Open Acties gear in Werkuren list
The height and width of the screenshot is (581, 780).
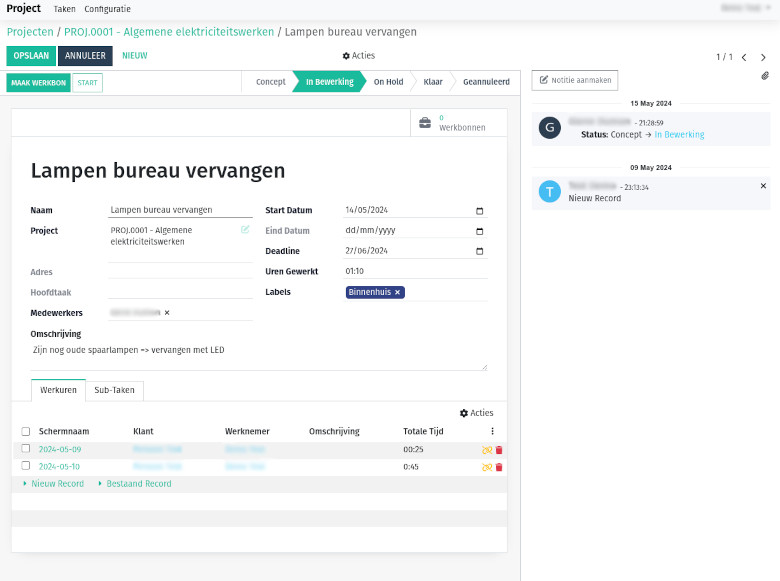[477, 413]
